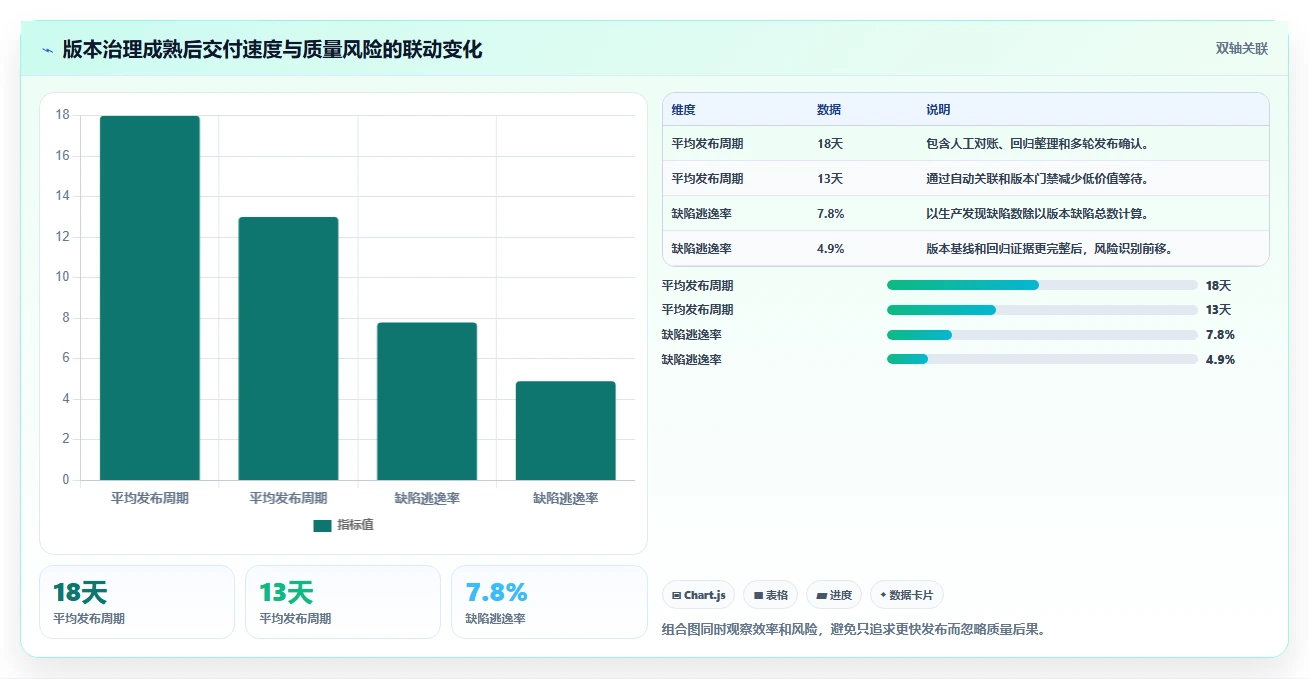Screen dimensions: 1309x679
Task: Click the chart bar reaching 7.8
Action: tap(427, 401)
